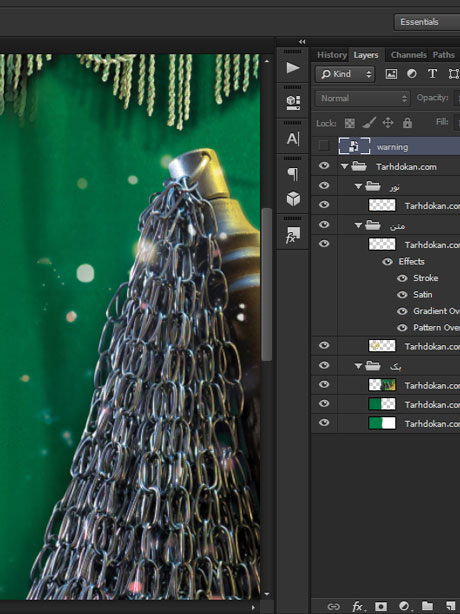Open the Character panel icon

tap(293, 139)
